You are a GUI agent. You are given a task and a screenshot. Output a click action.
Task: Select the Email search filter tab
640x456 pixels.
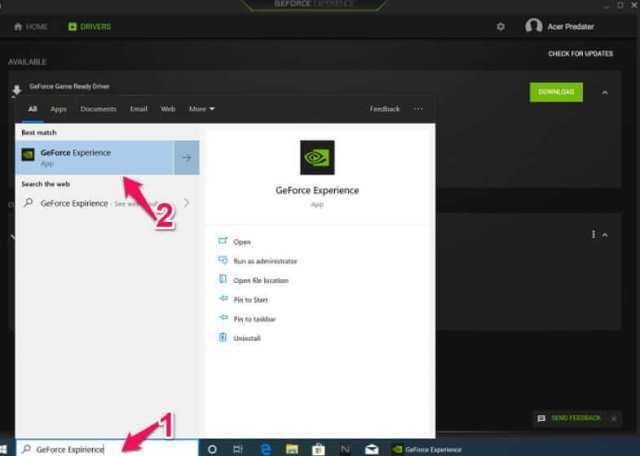click(x=138, y=109)
